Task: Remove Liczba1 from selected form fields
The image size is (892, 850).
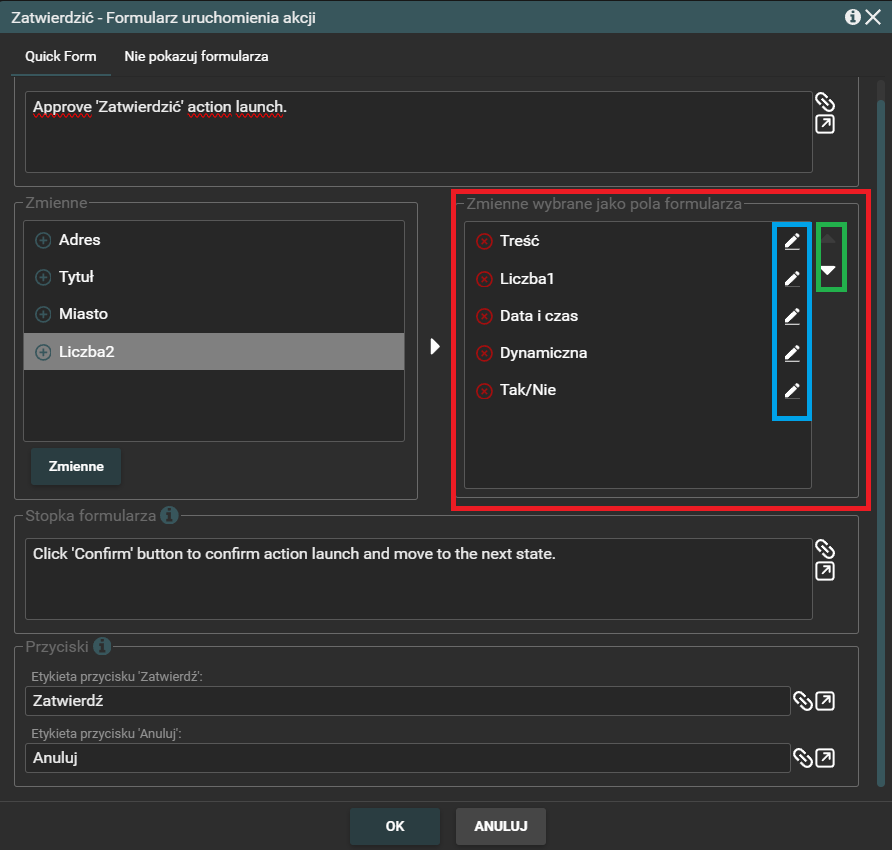Action: coord(484,279)
